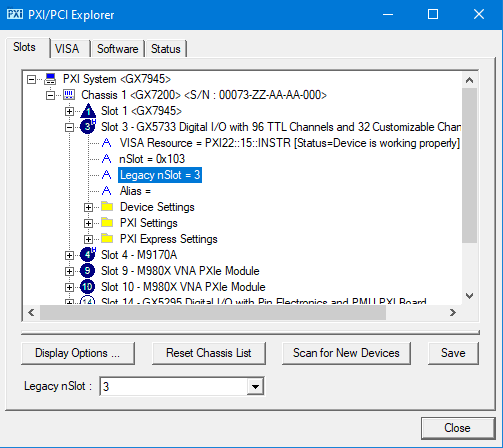Click the tree scroll down arrow
The image size is (503, 448).
(x=470, y=296)
